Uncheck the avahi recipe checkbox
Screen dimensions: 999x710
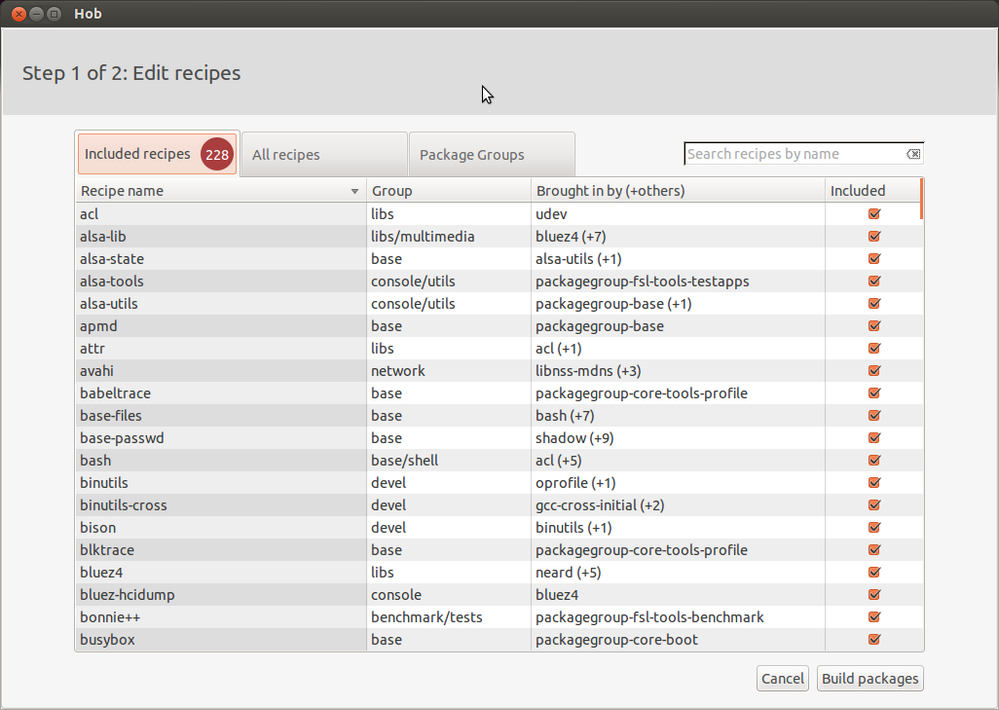click(x=874, y=370)
